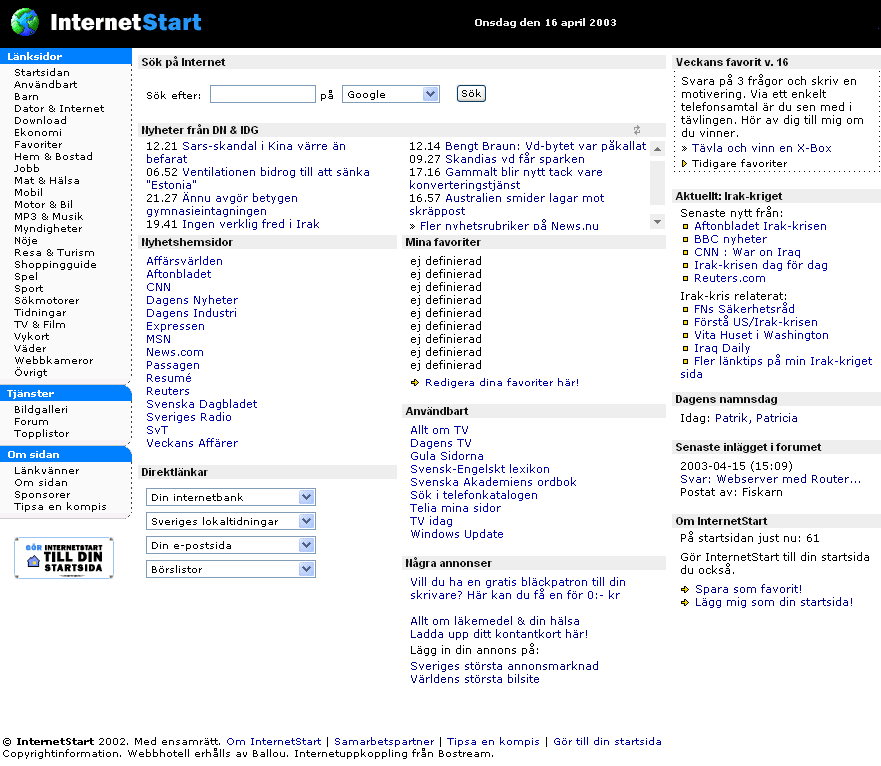Open the Sveriges Radio link
The image size is (881, 766).
189,417
